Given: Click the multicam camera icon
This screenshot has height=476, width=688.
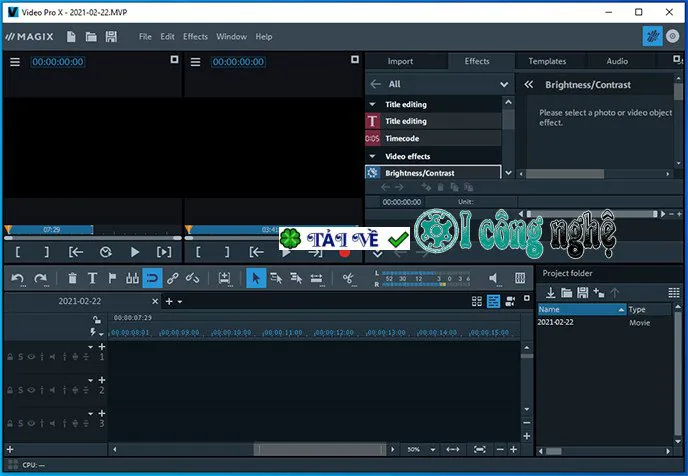Looking at the screenshot, I should (510, 301).
